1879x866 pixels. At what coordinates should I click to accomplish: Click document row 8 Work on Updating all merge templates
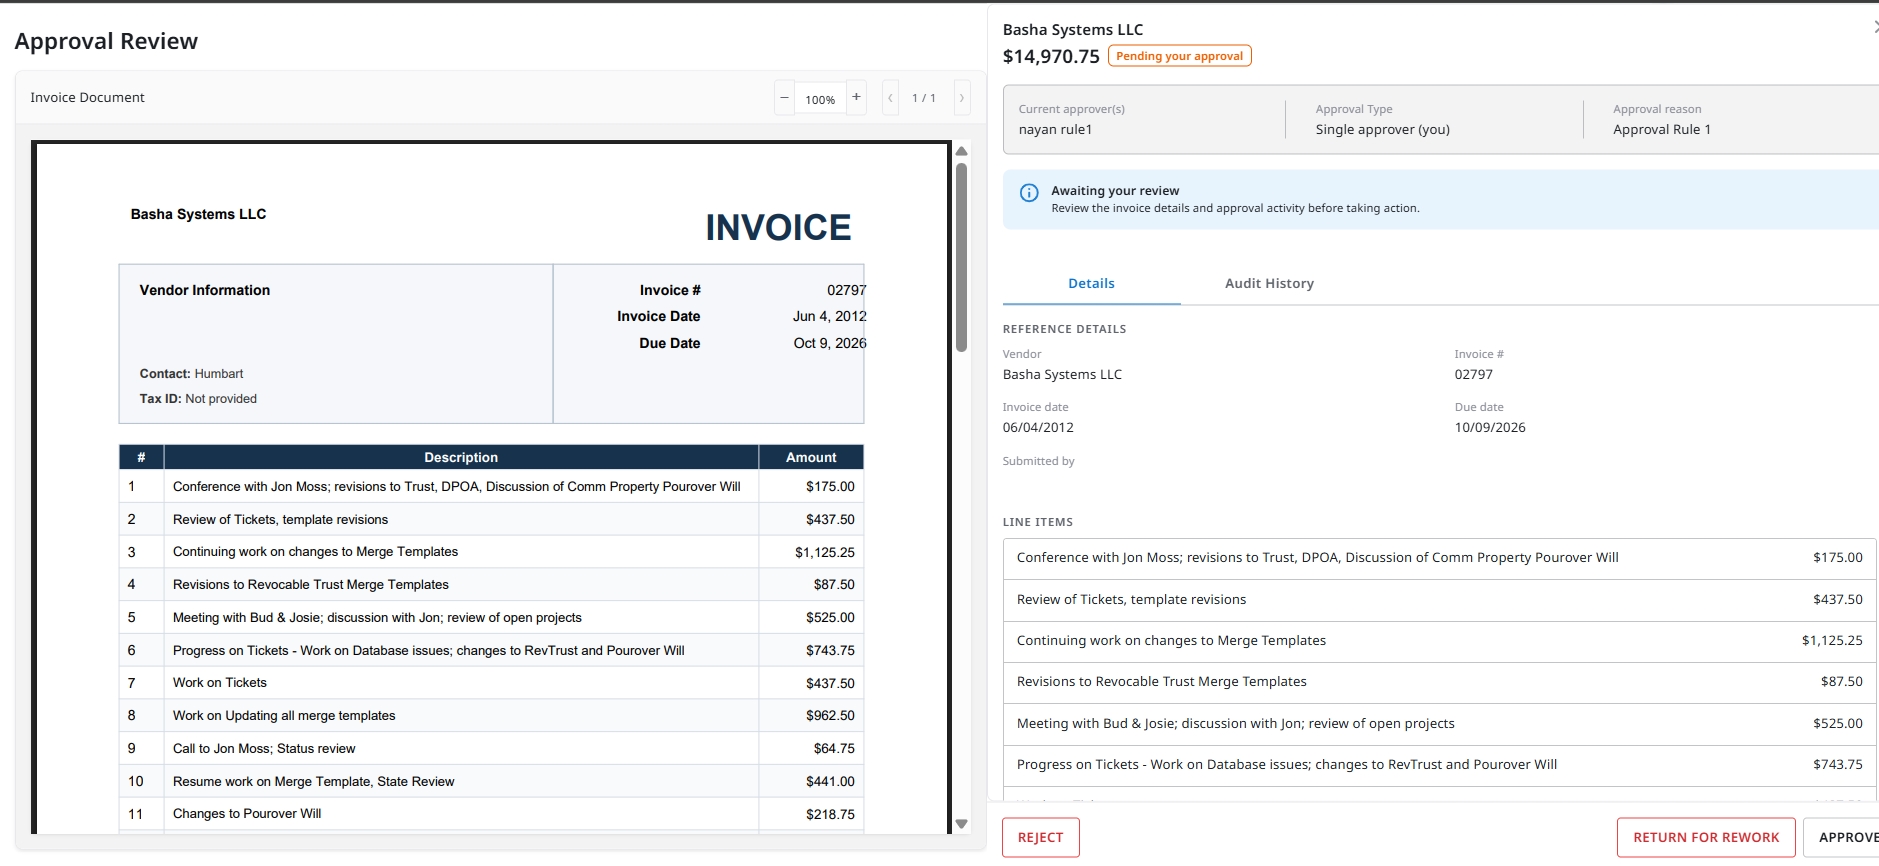pyautogui.click(x=491, y=716)
